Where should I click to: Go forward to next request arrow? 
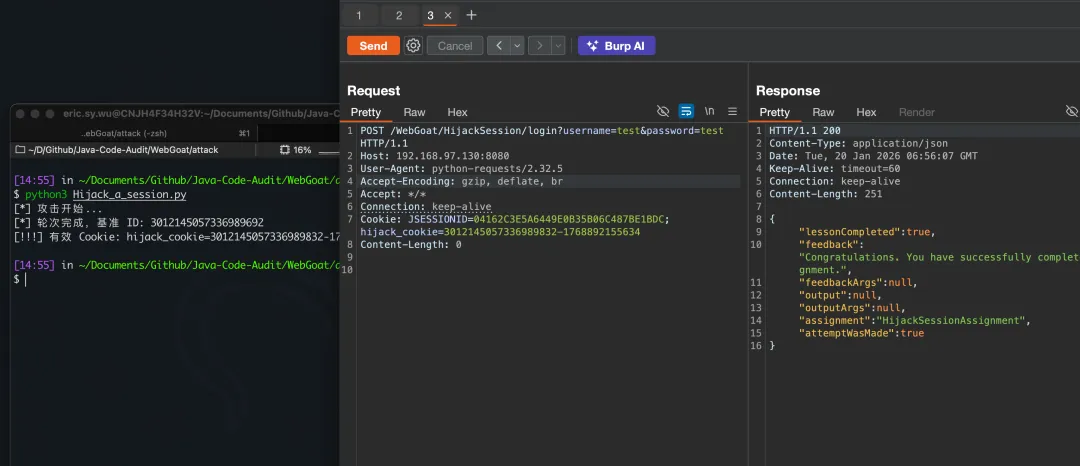point(539,45)
